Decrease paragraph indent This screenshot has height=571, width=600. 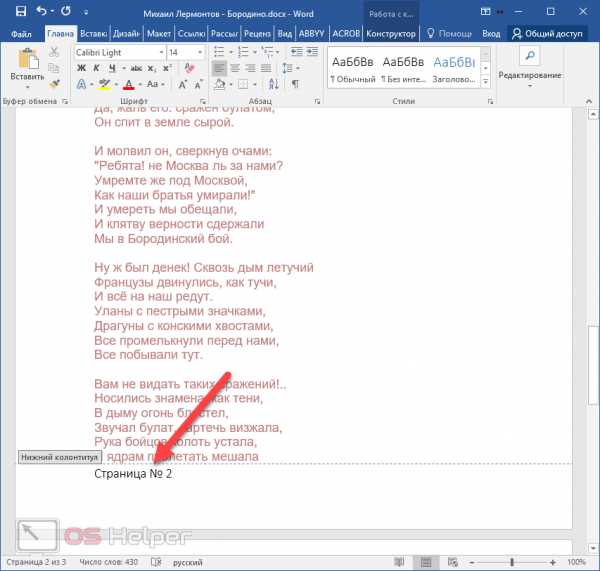[x=297, y=51]
